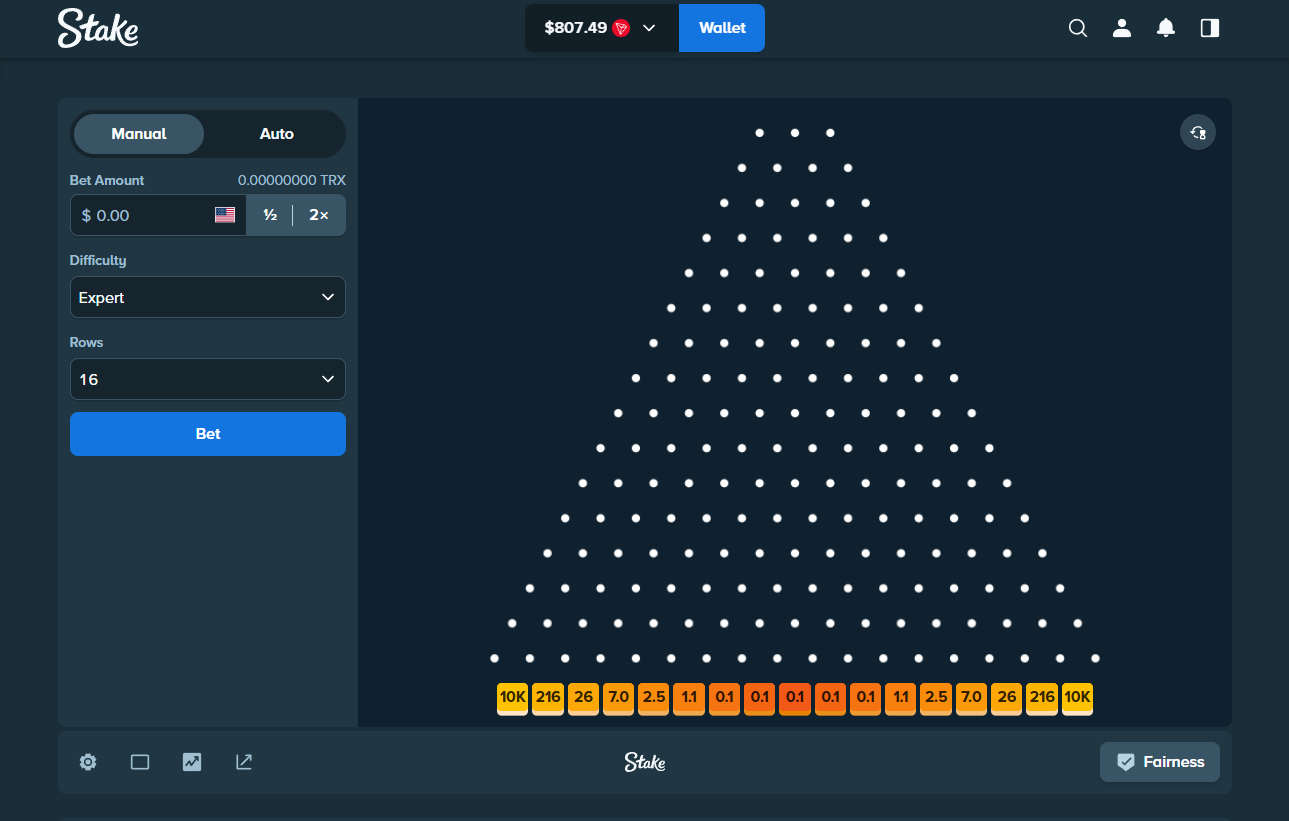The height and width of the screenshot is (821, 1289).
Task: Click the blue Bet button
Action: [x=208, y=434]
